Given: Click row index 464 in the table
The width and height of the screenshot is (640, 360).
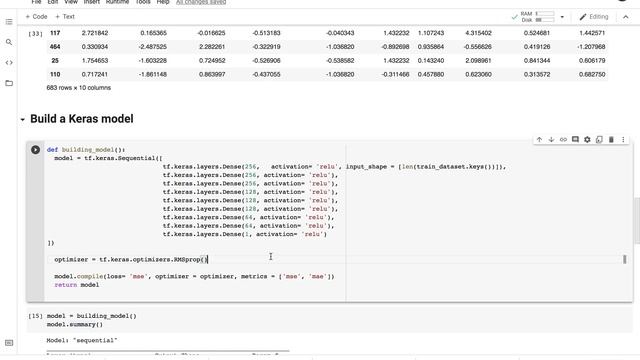Looking at the screenshot, I should click(55, 47).
